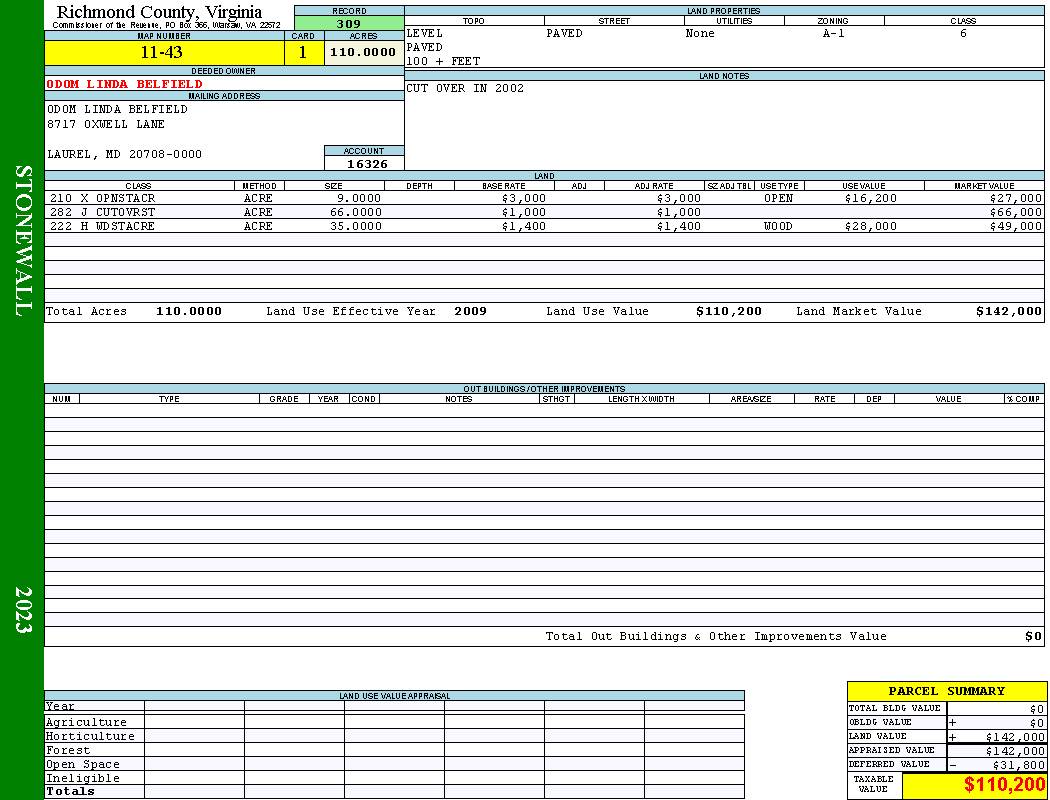Click the Forest row label
1050x800 pixels.
pos(68,750)
